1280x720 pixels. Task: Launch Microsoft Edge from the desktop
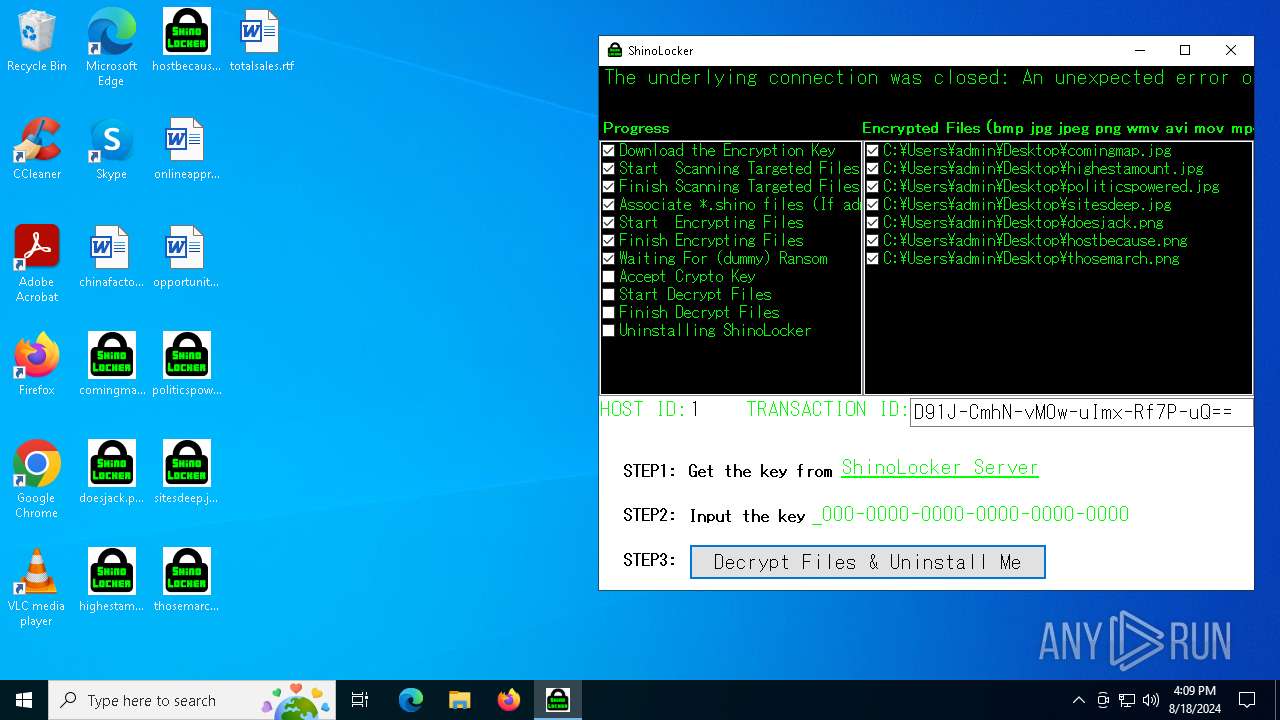(x=111, y=48)
